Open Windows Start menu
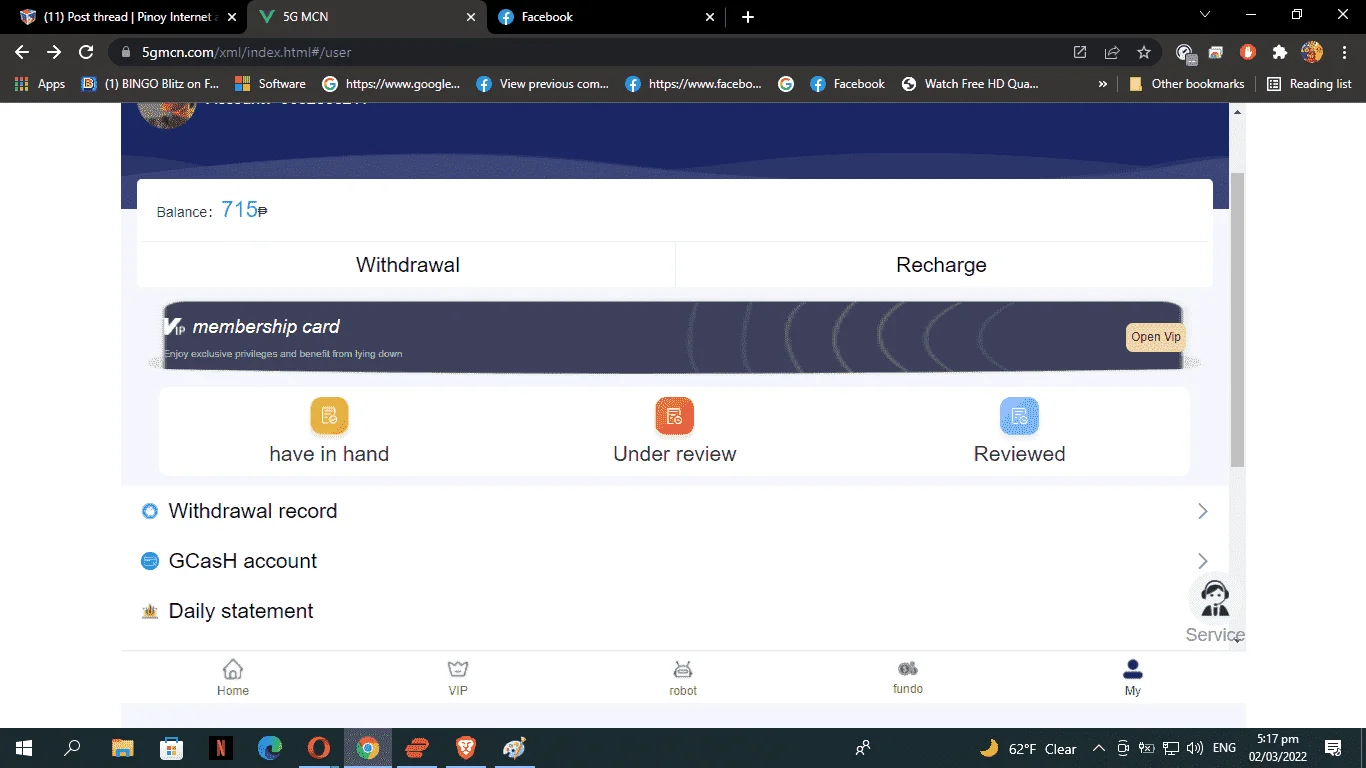 click(24, 748)
